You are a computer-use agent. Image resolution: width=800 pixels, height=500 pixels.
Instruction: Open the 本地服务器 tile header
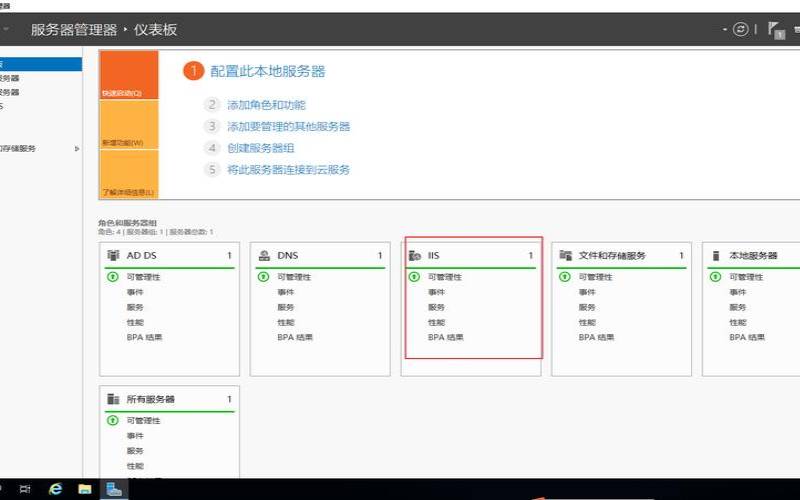click(x=754, y=255)
